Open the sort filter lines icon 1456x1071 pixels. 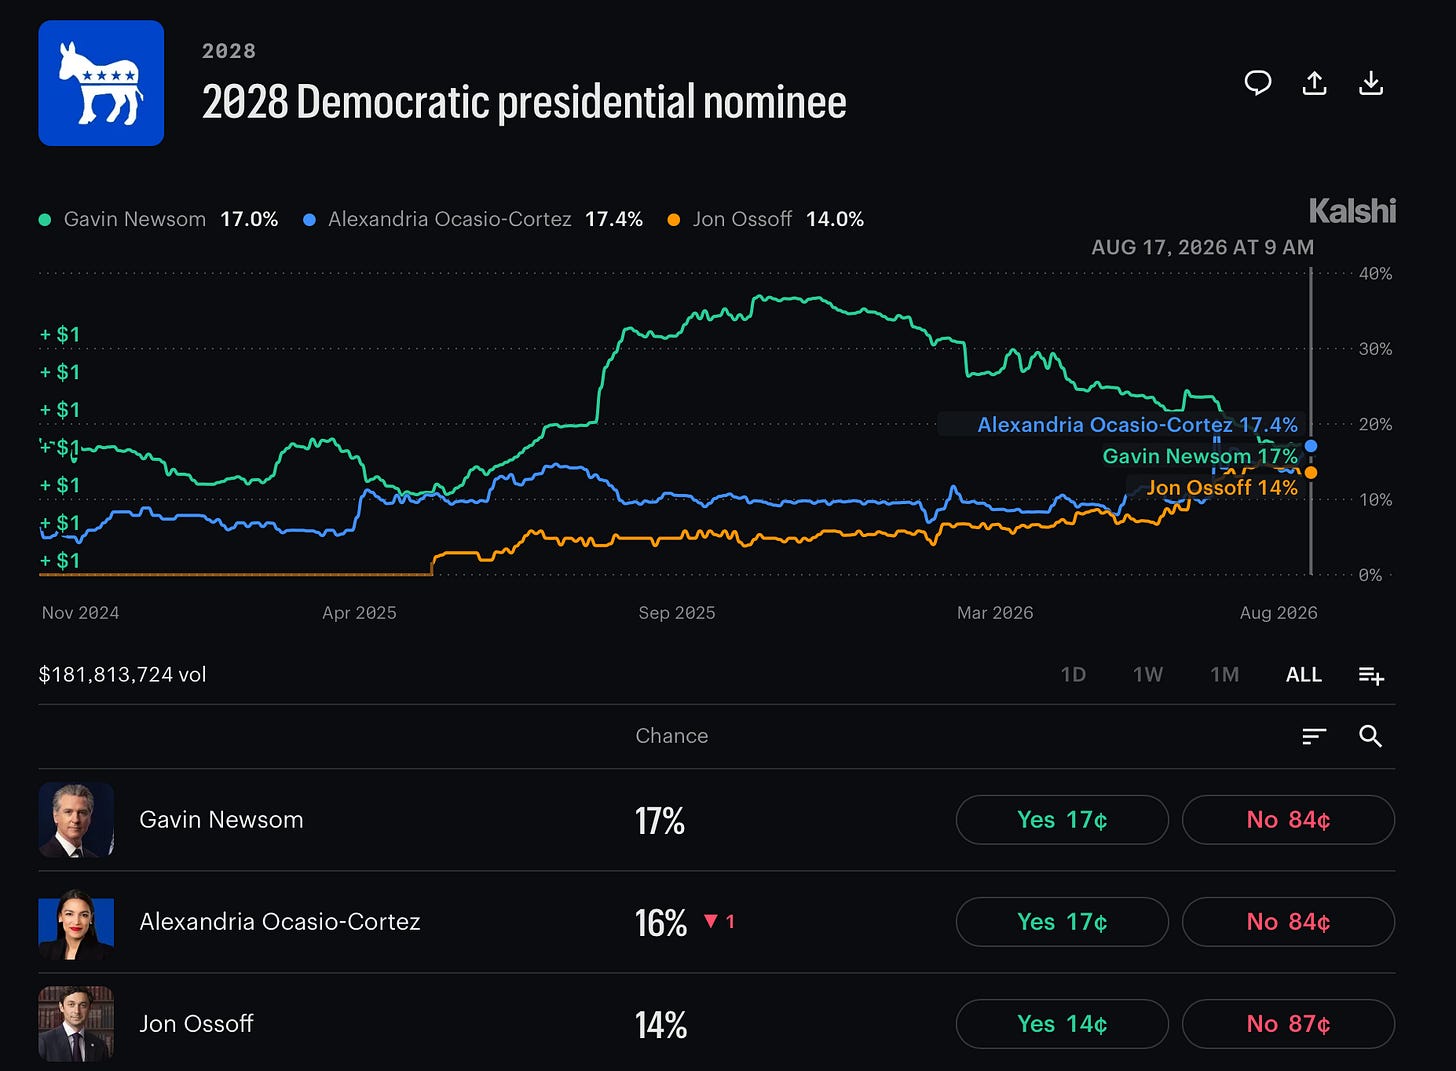[x=1314, y=737]
